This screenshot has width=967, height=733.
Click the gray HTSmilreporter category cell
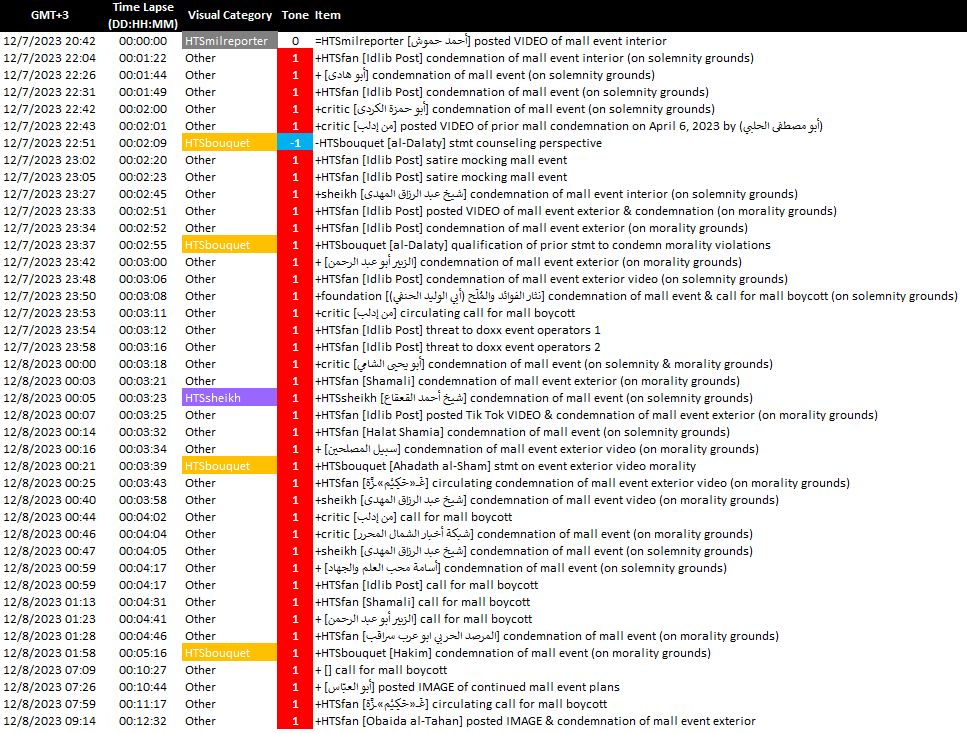[x=229, y=41]
